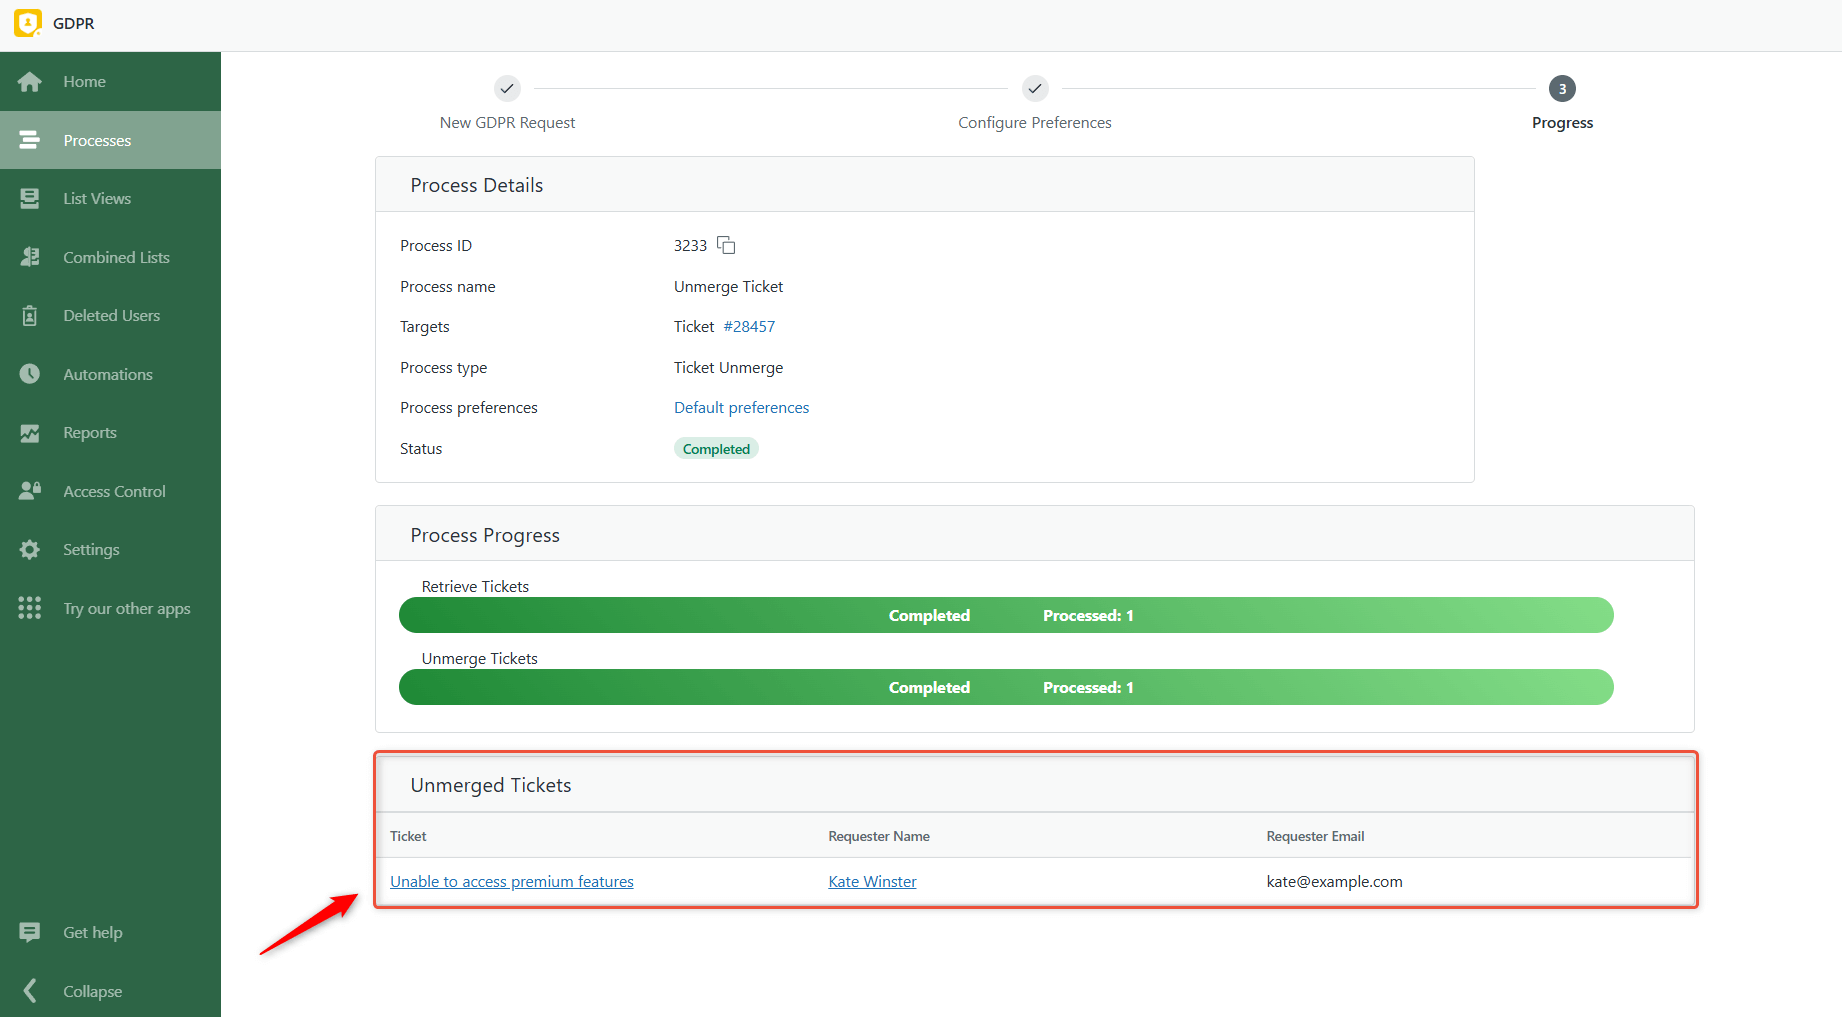Open the Reports chart icon
The width and height of the screenshot is (1842, 1017).
30,433
